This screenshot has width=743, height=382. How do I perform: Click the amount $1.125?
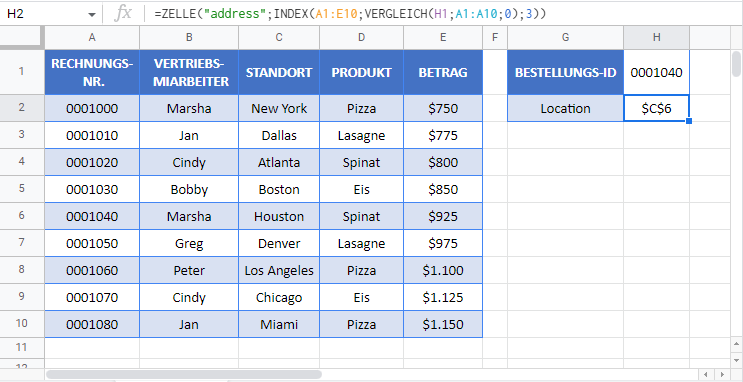(x=443, y=298)
